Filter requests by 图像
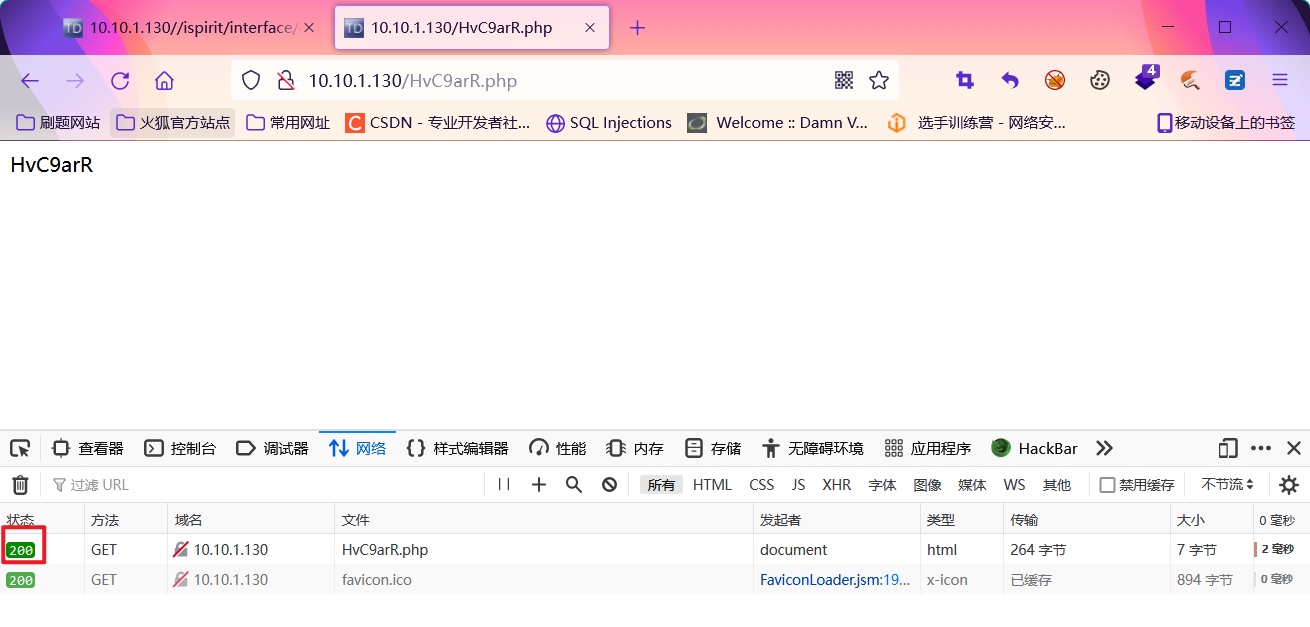 [x=927, y=485]
